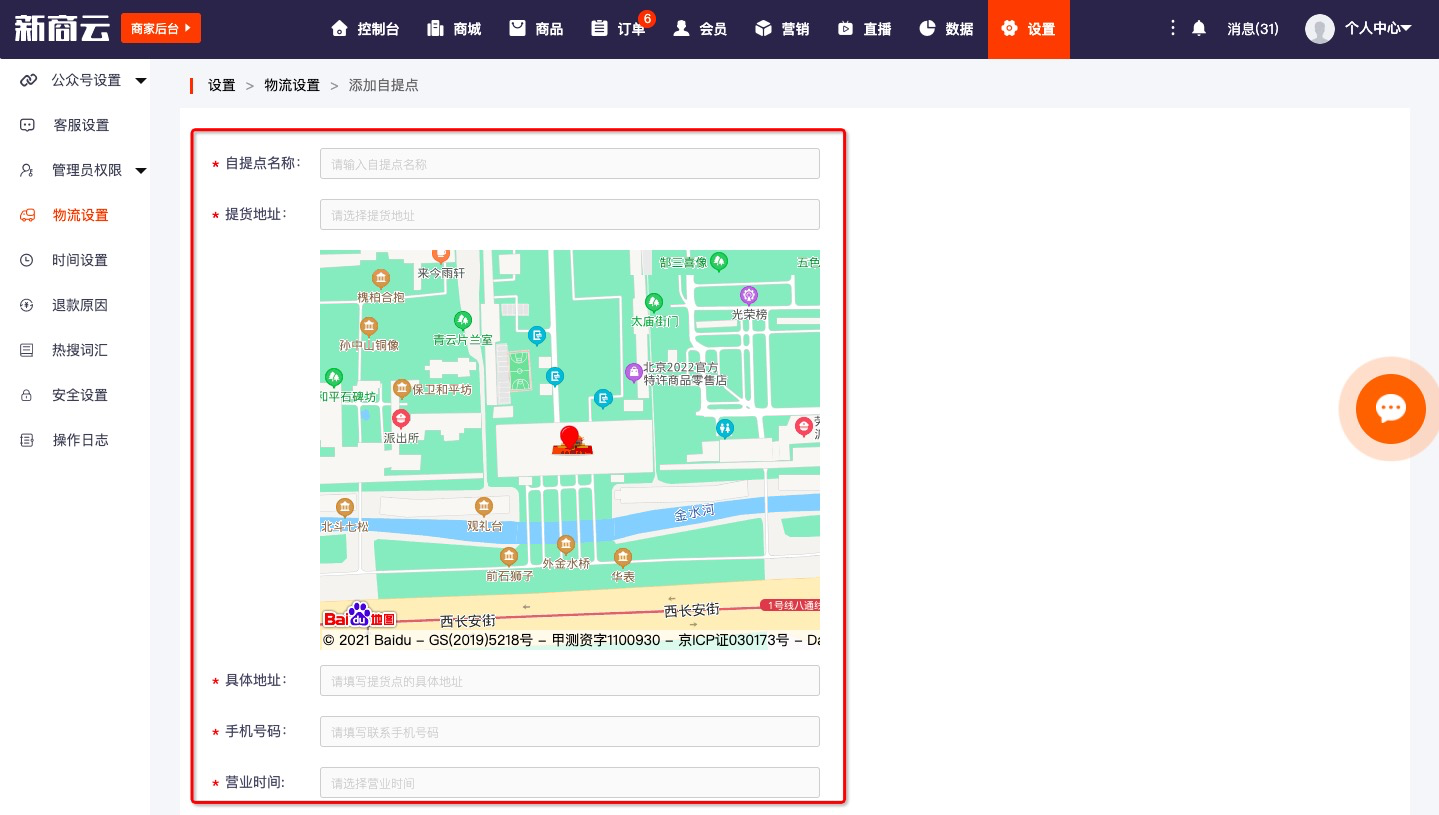The width and height of the screenshot is (1439, 815).
Task: Click the red location pin on map
Action: point(571,437)
